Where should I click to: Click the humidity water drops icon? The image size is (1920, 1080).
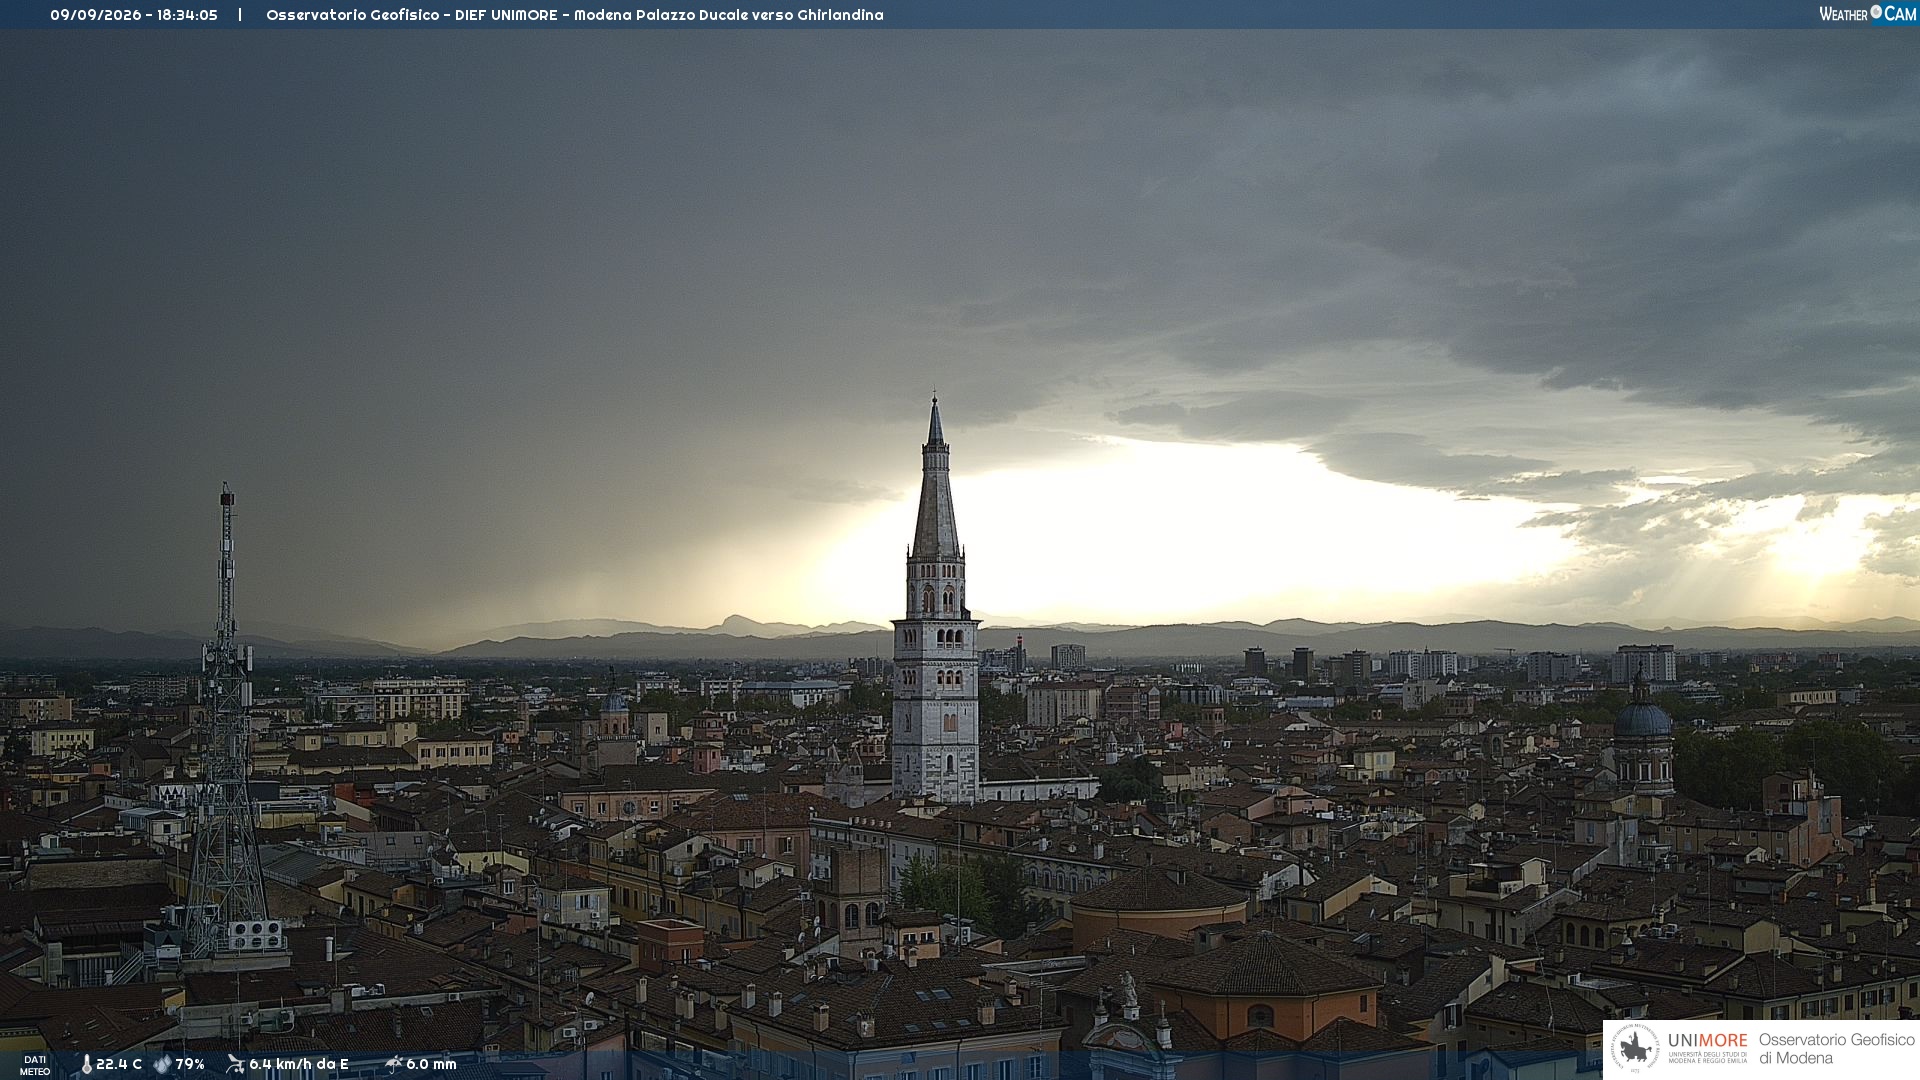pos(162,1064)
